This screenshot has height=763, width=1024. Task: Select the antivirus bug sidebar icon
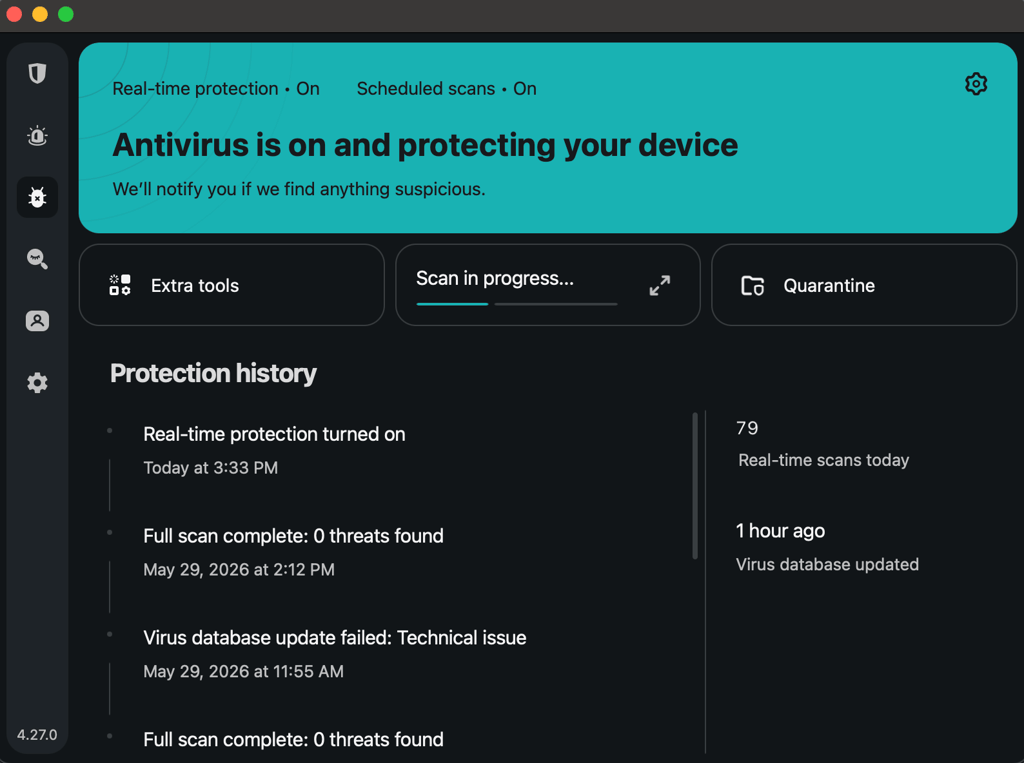pyautogui.click(x=37, y=197)
